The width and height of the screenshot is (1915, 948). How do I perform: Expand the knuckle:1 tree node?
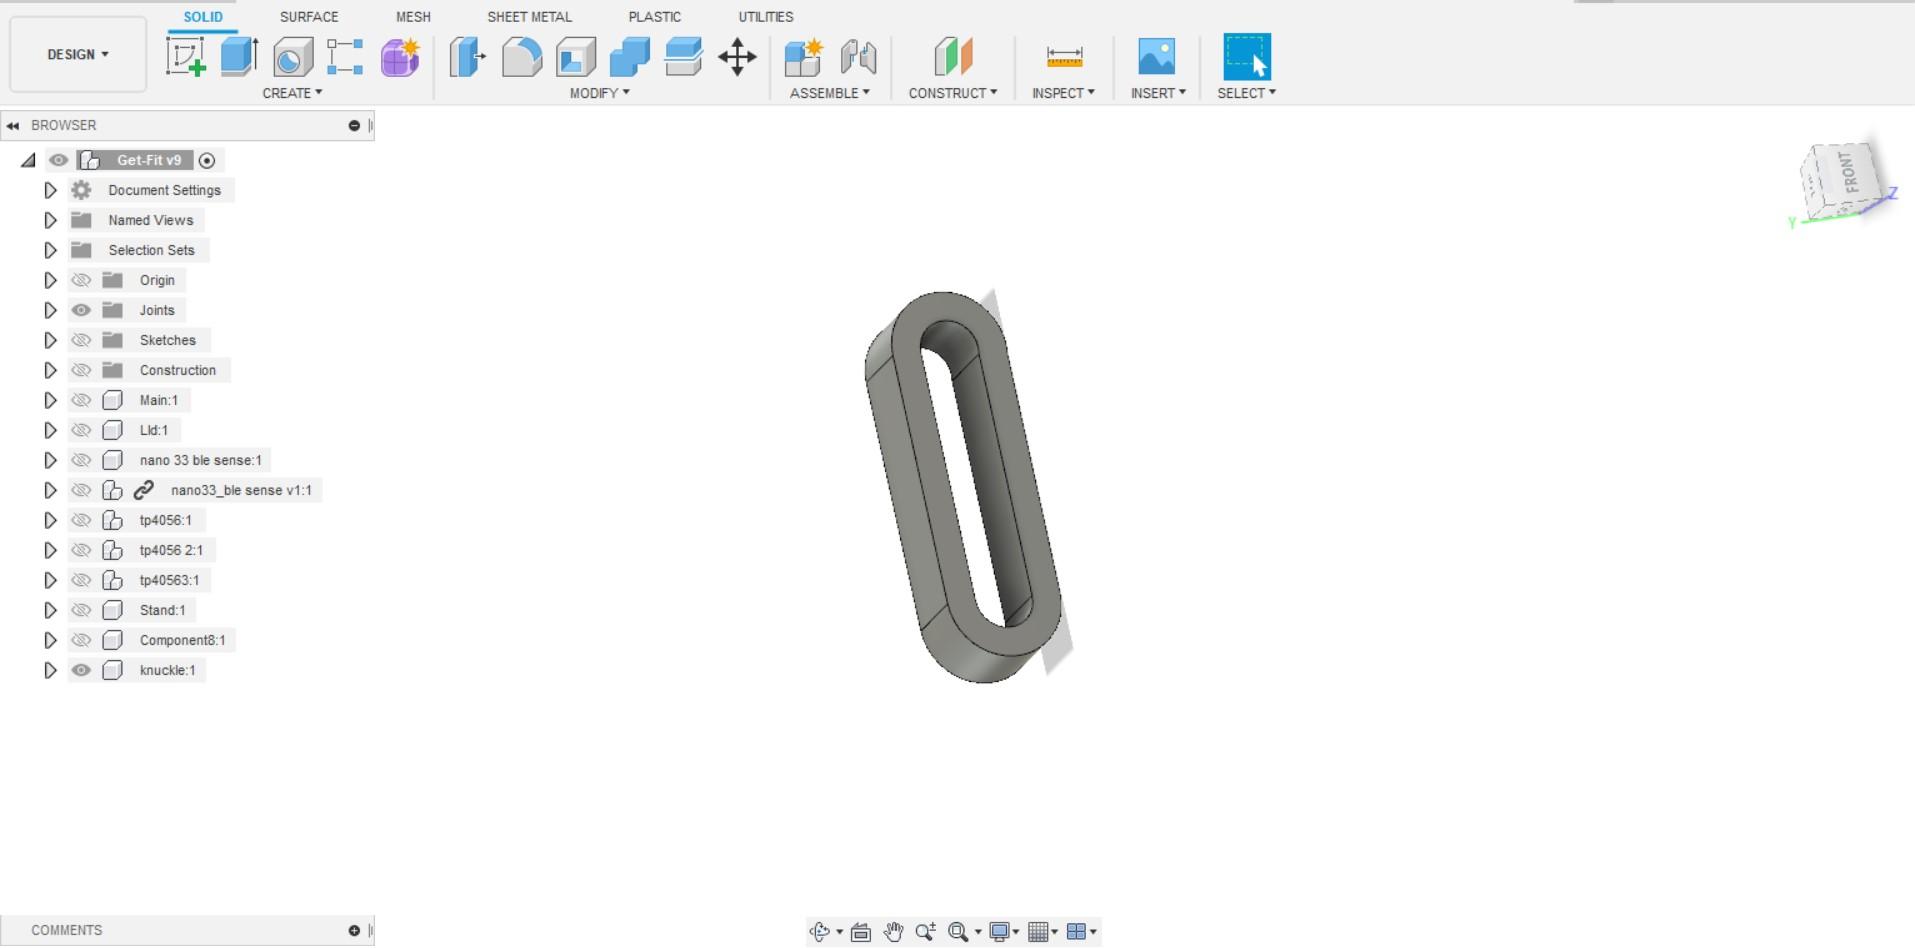50,670
